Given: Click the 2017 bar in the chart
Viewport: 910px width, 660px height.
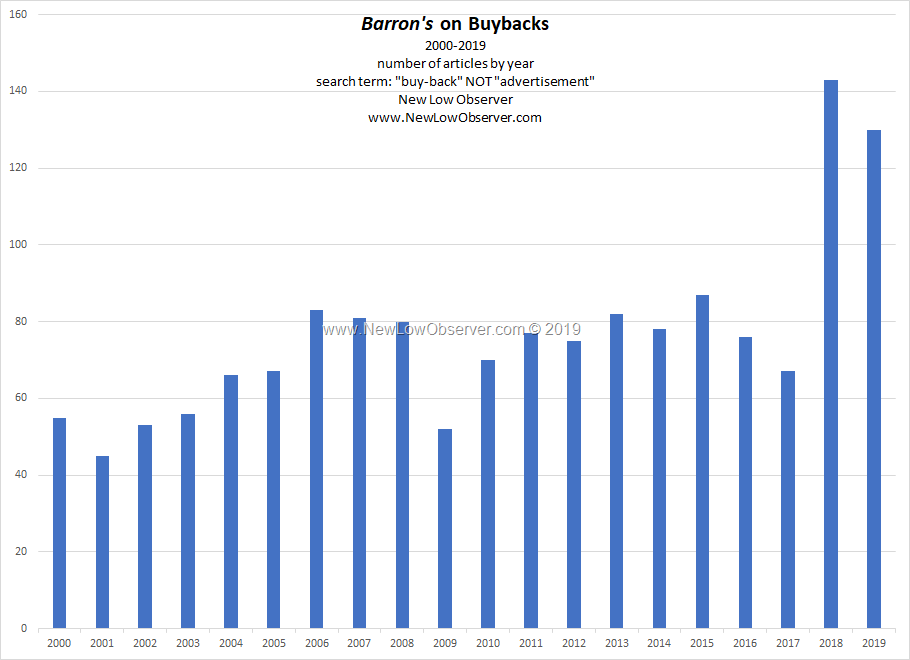Looking at the screenshot, I should [788, 500].
